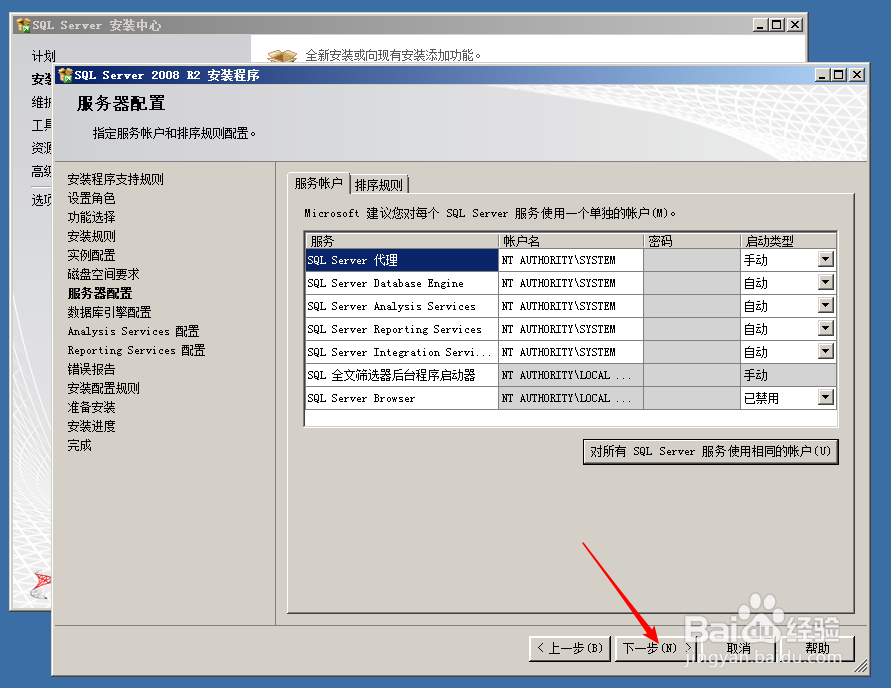
Task: Click 帮助 button
Action: (818, 648)
